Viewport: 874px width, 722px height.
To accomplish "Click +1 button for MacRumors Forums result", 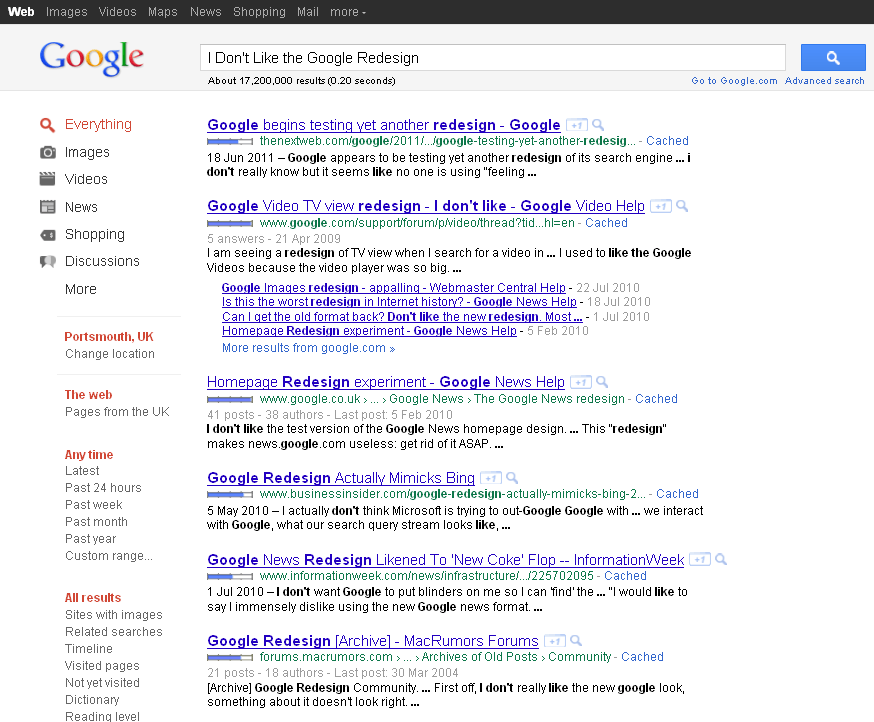I will point(555,641).
